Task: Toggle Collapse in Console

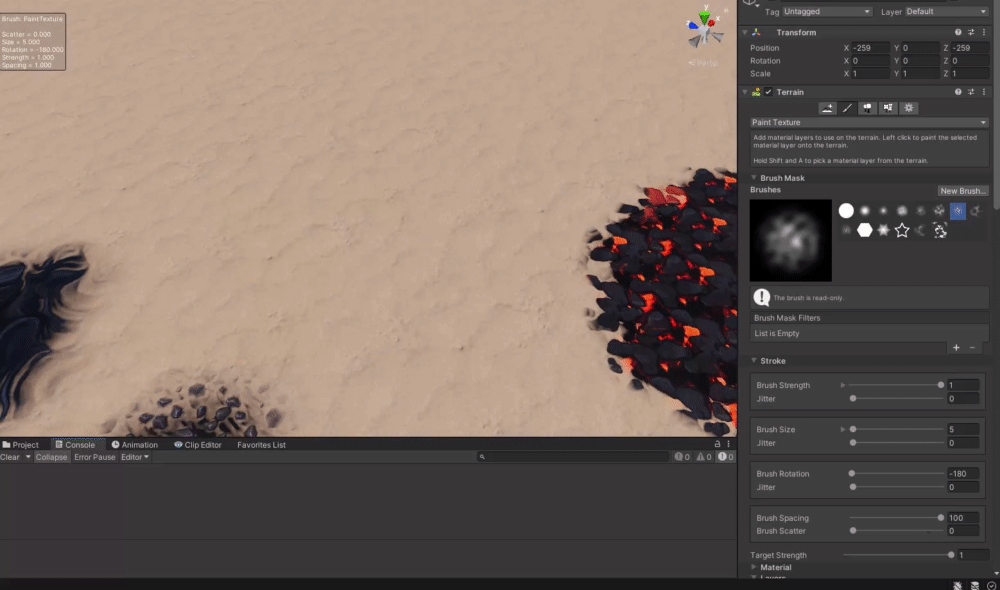Action: click(x=51, y=457)
